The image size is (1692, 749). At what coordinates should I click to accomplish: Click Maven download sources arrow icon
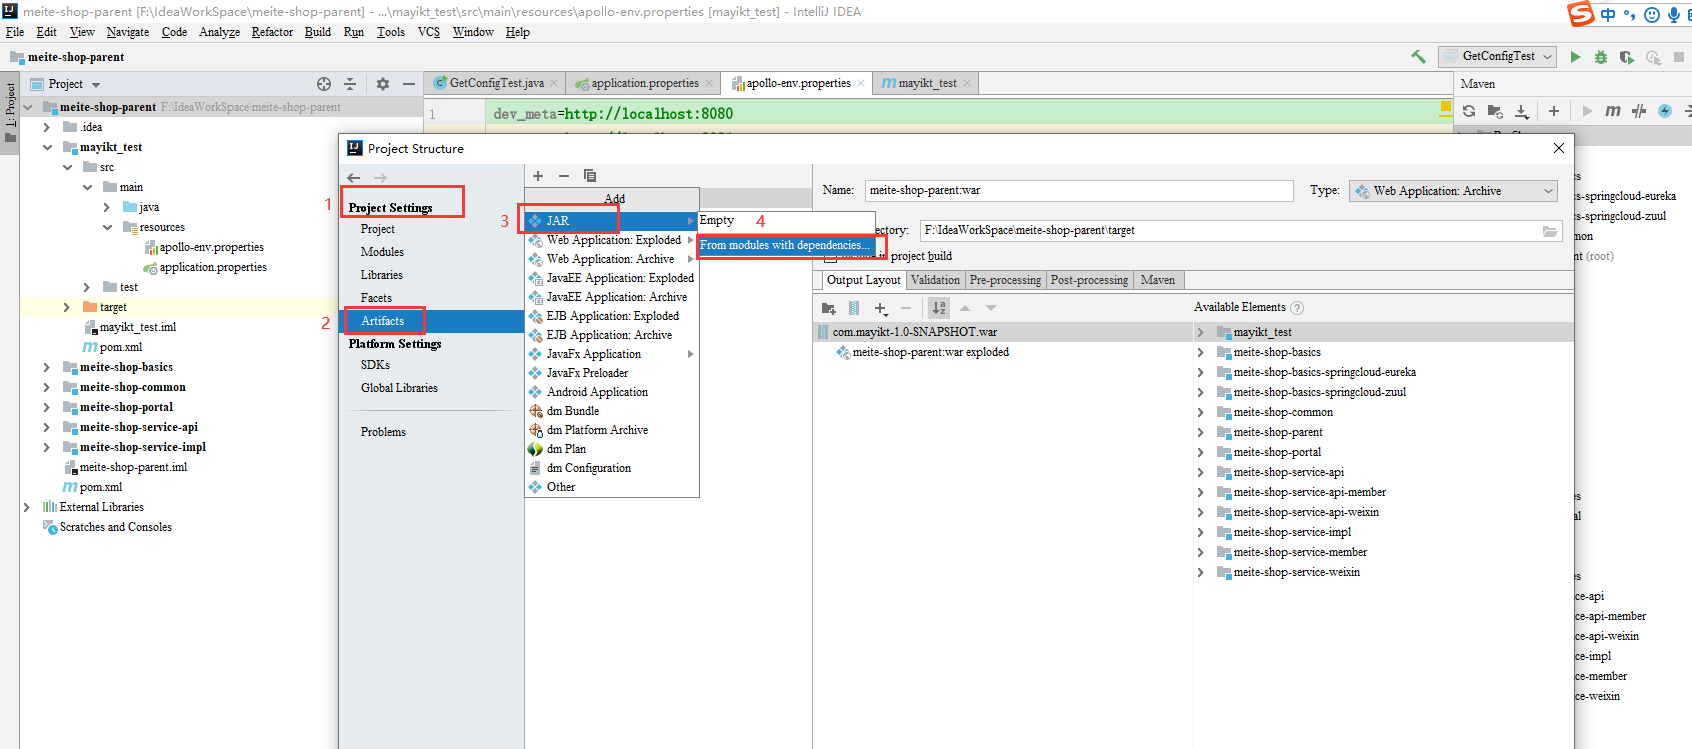click(x=1521, y=111)
